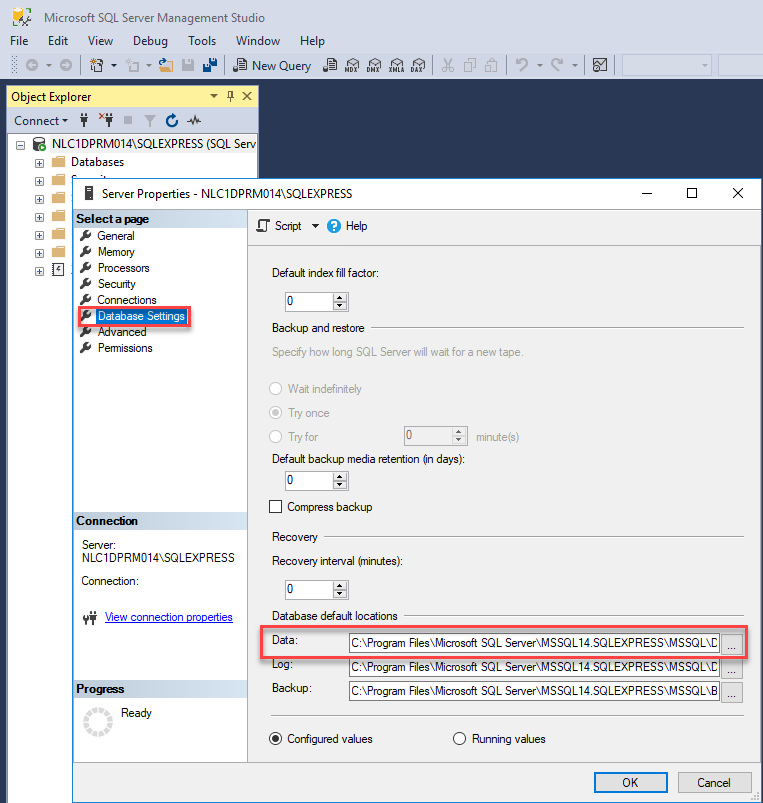763x803 pixels.
Task: Select the Running values radio button
Action: point(460,739)
